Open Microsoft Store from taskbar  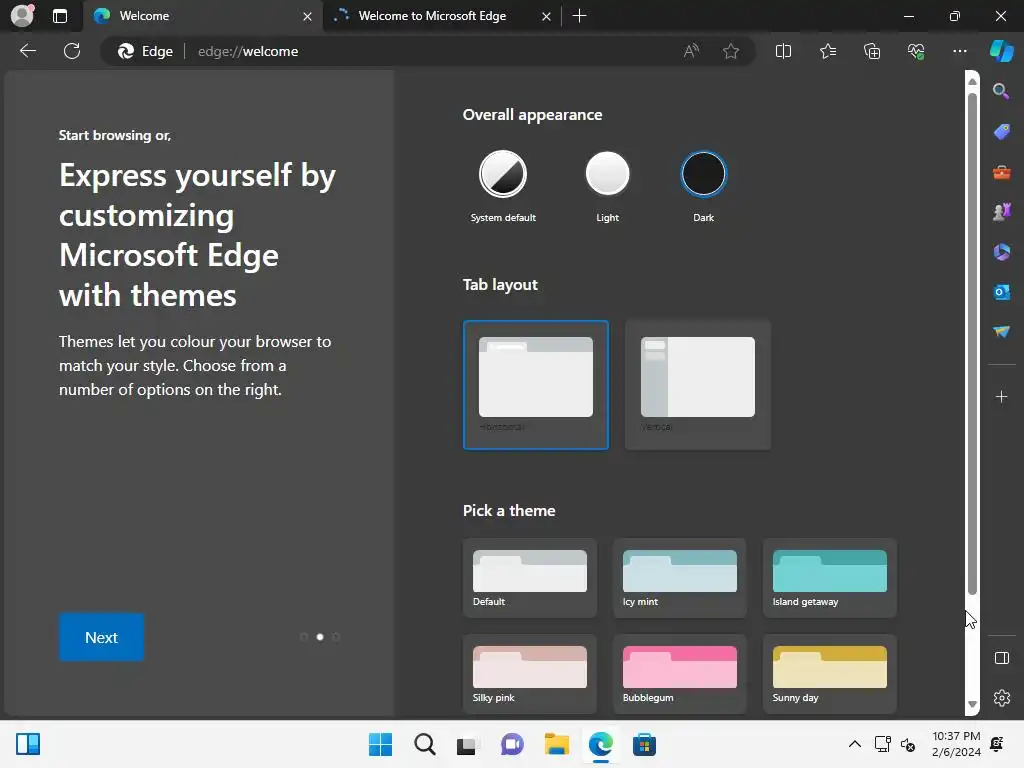coord(644,744)
